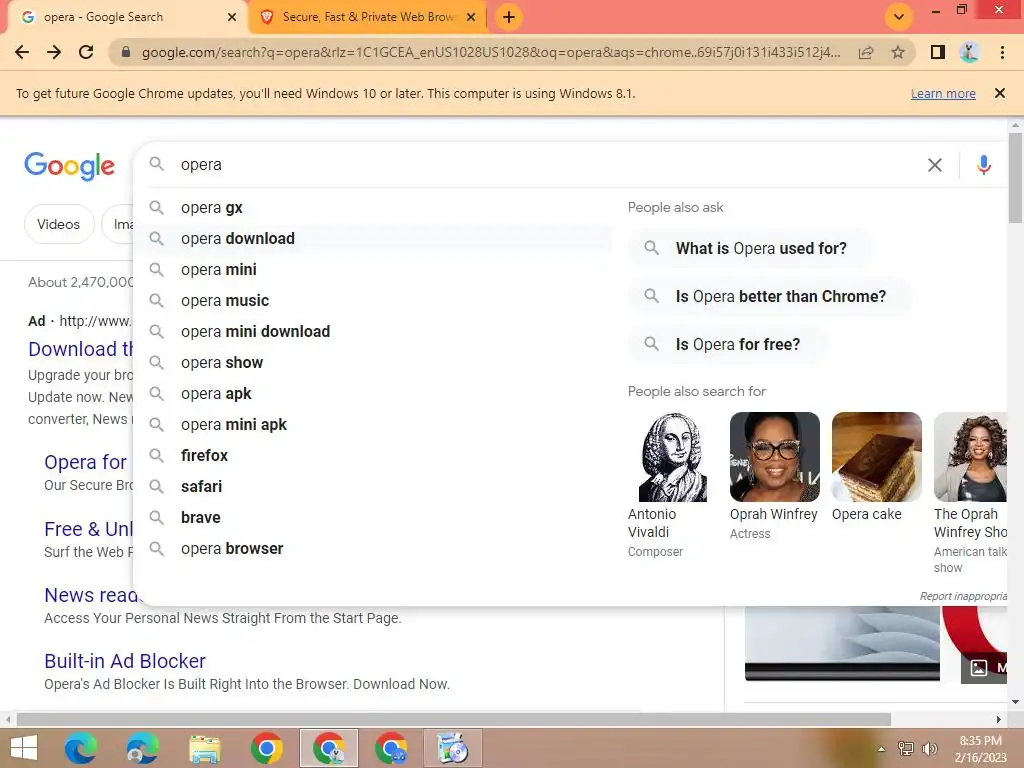
Task: Select suggestion opera mini download
Action: coord(372,332)
